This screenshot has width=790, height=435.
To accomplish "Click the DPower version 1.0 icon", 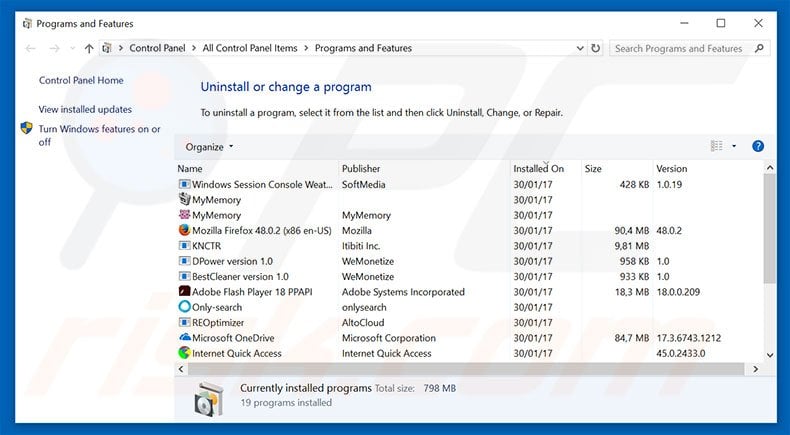I will 185,261.
